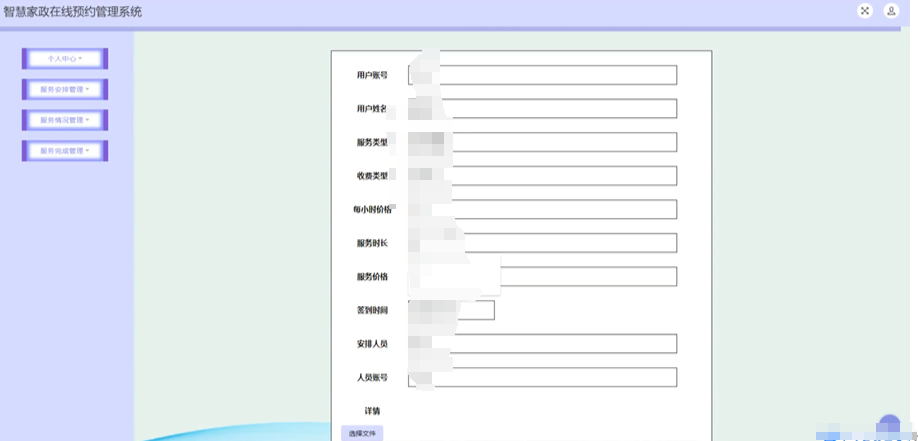Click the round floating button at bottom right
The image size is (918, 441).
pyautogui.click(x=889, y=426)
